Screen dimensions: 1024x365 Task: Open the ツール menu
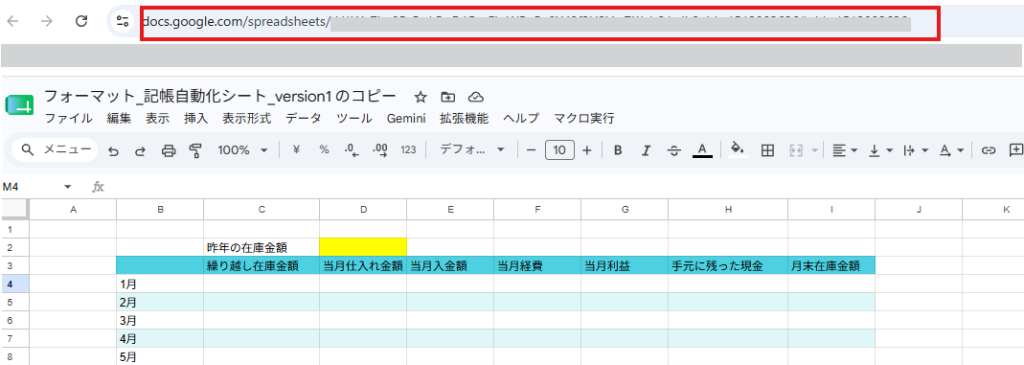point(354,119)
